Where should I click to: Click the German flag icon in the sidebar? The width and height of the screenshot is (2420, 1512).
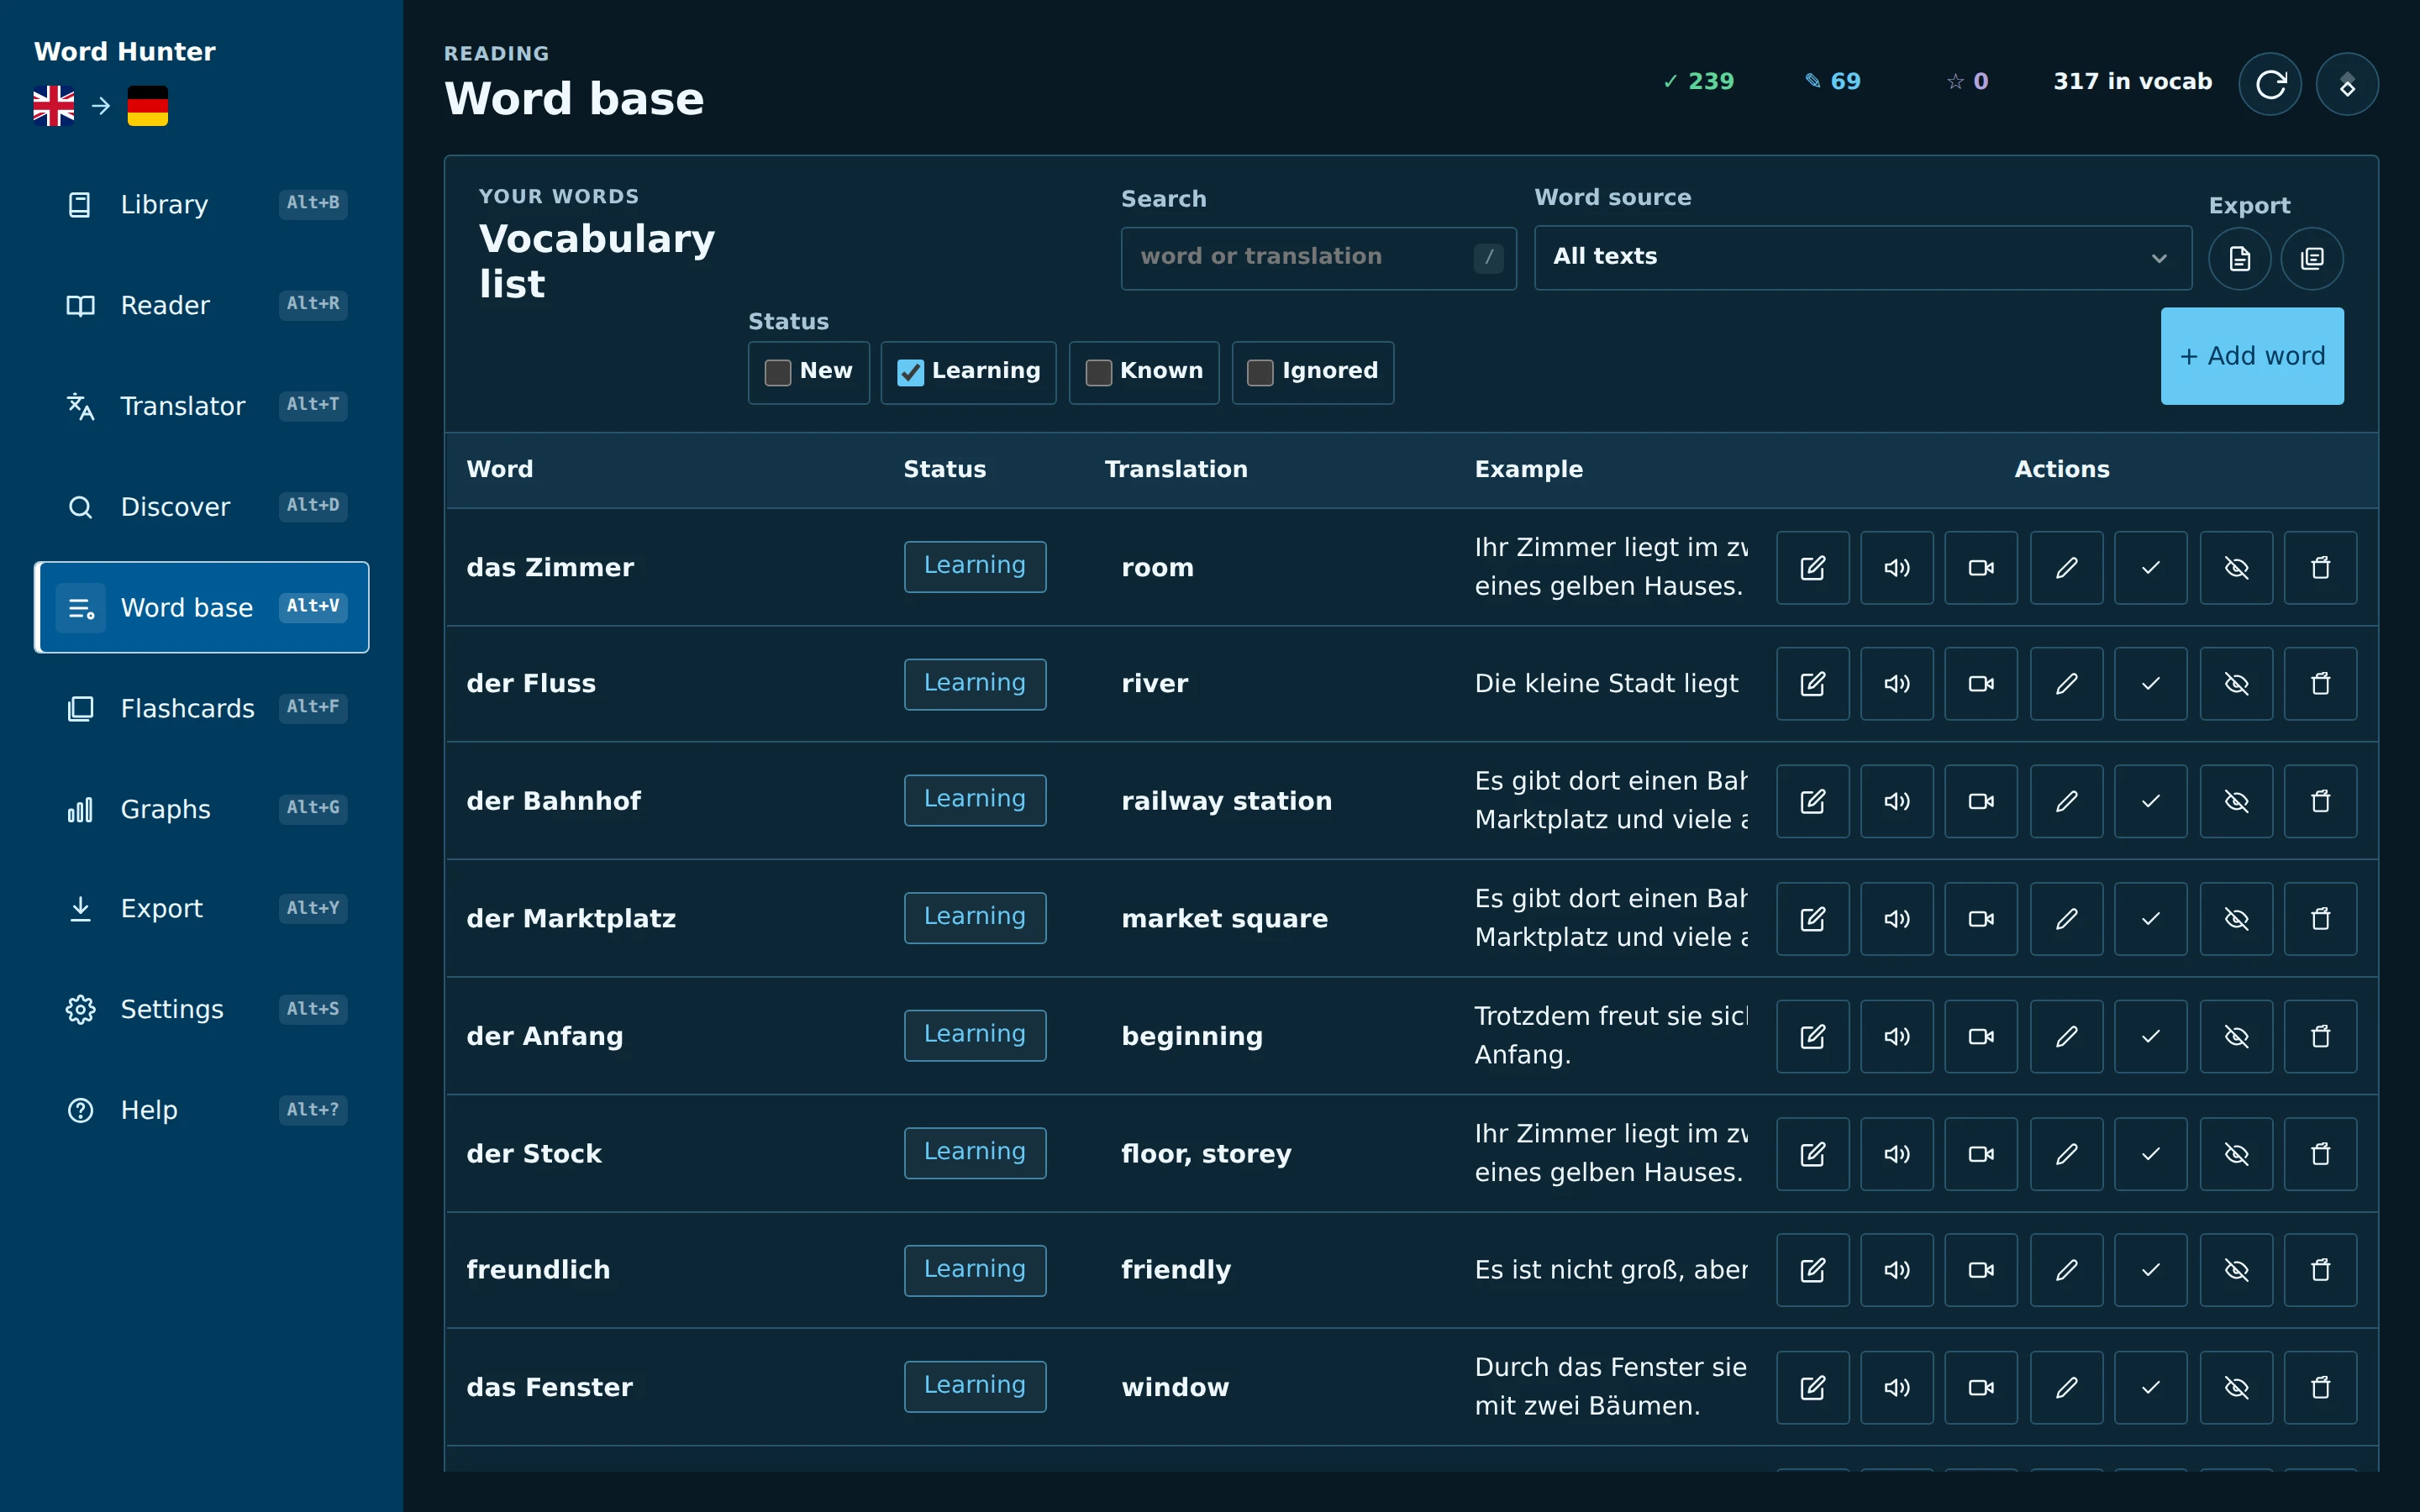148,106
